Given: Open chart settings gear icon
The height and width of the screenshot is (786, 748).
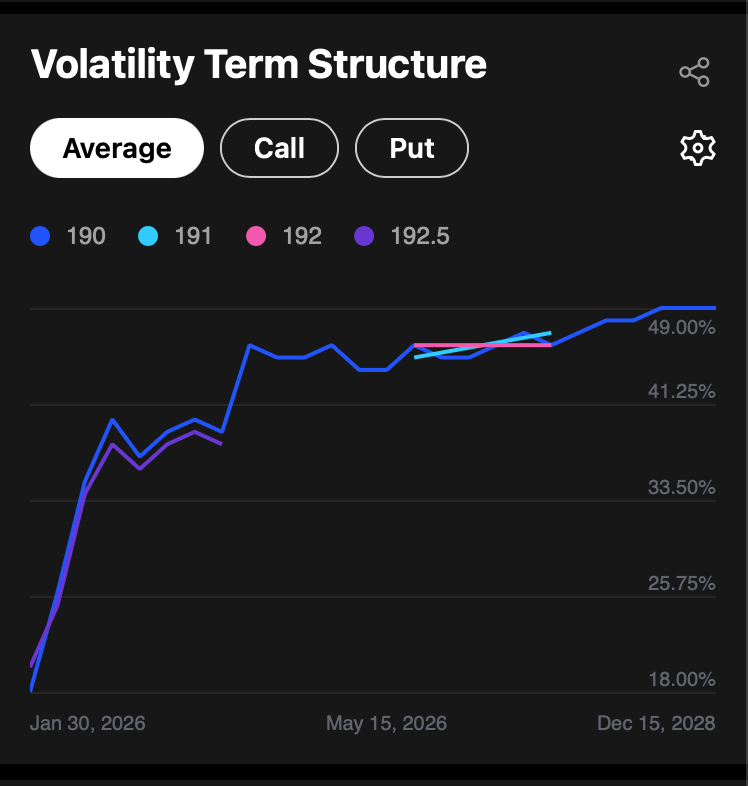Looking at the screenshot, I should (697, 148).
